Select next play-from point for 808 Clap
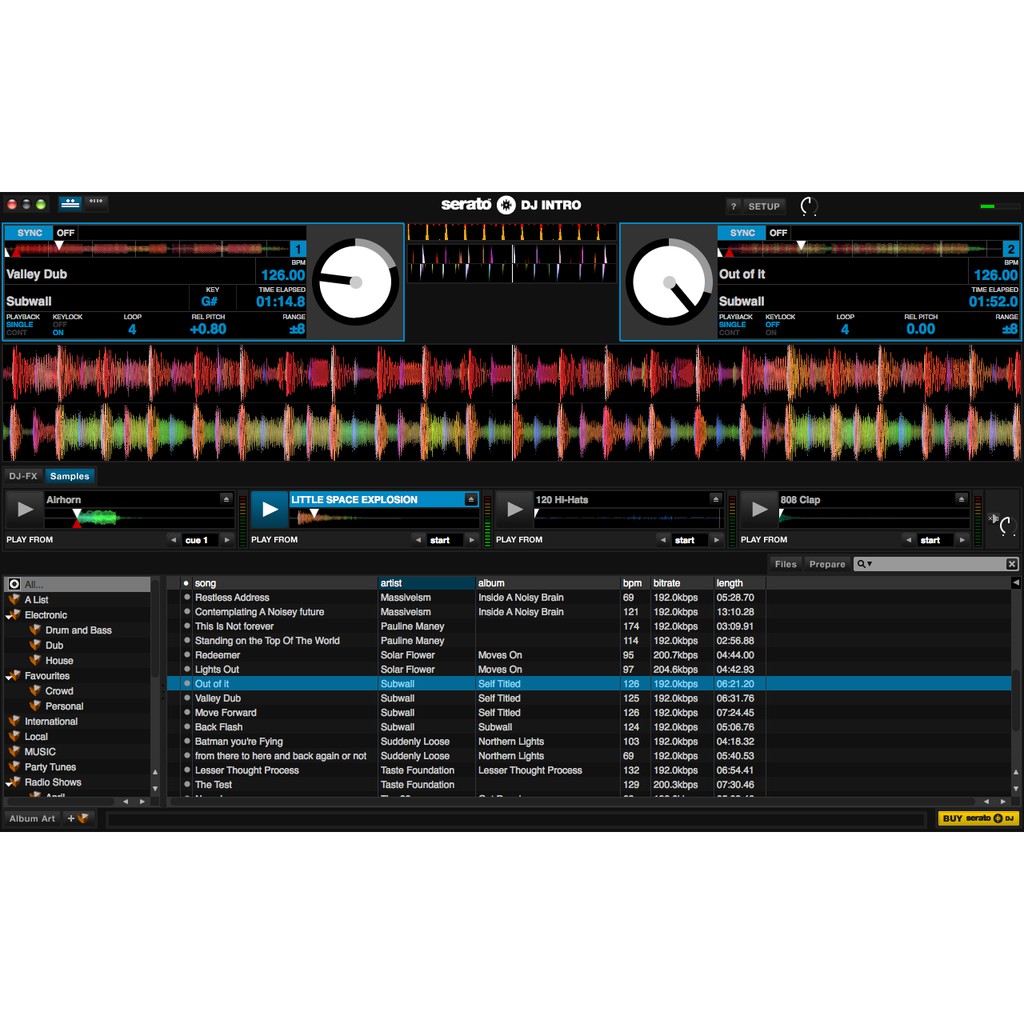This screenshot has width=1024, height=1024. point(962,540)
